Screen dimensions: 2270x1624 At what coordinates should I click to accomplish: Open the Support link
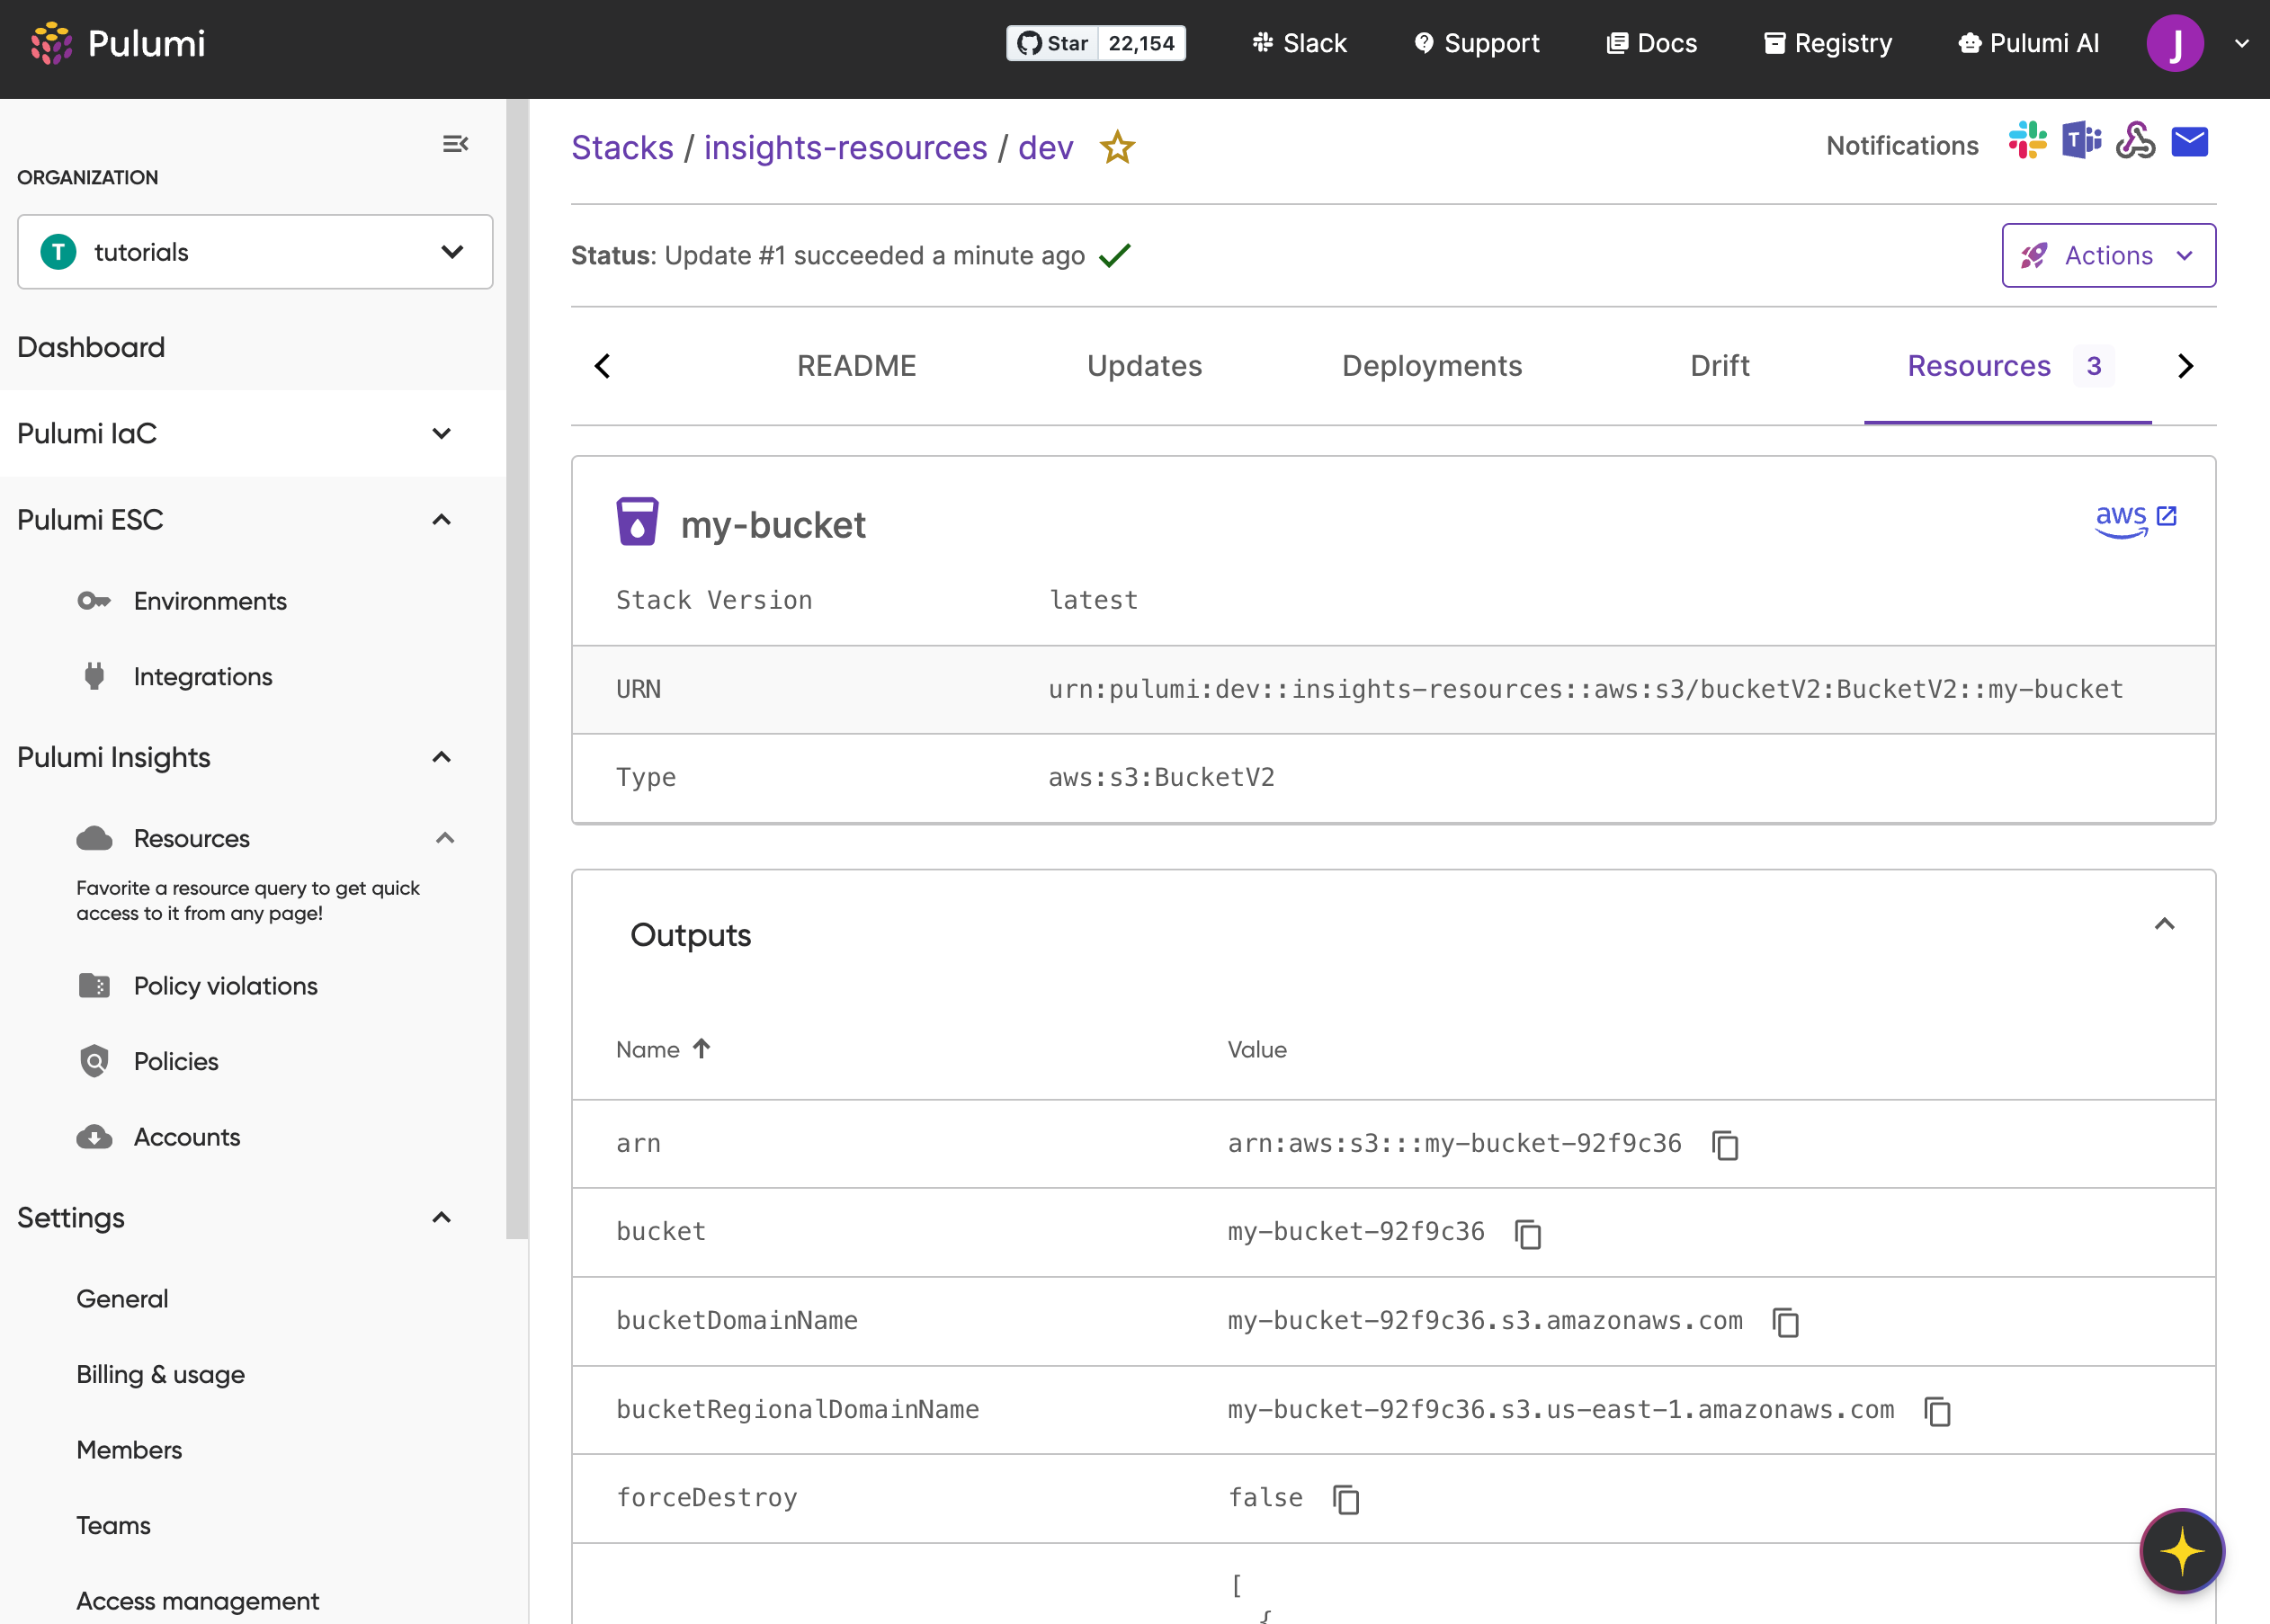[1476, 43]
